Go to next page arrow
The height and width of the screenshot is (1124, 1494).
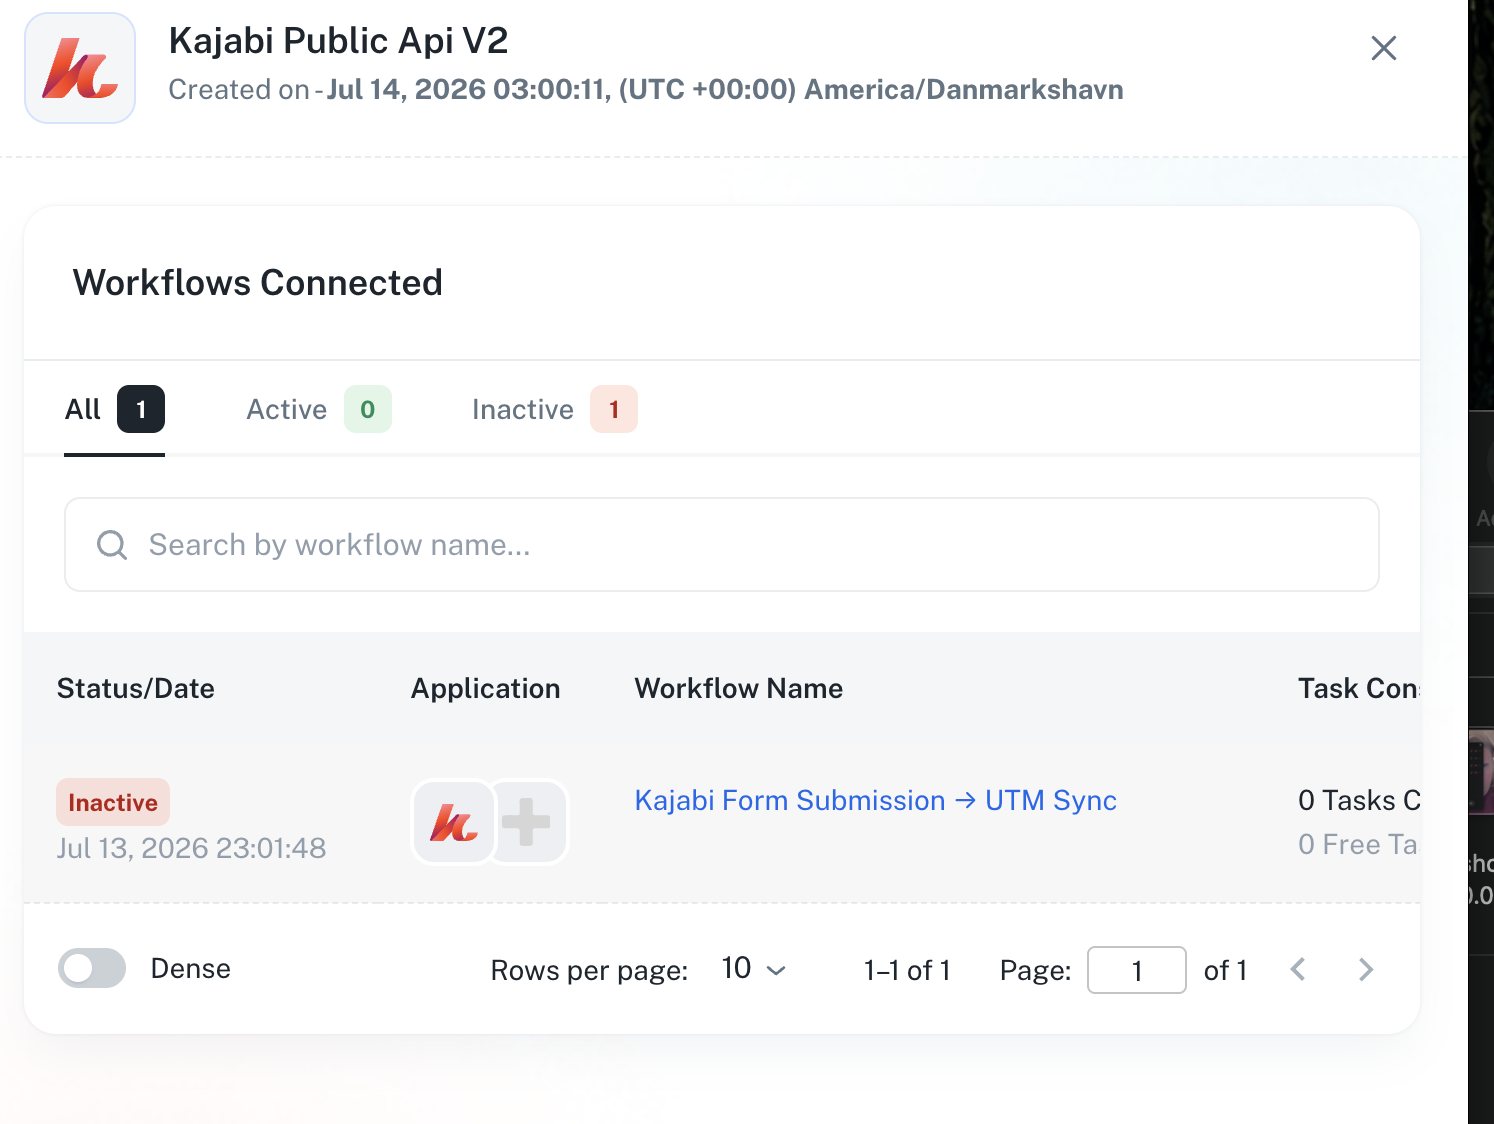[1365, 969]
